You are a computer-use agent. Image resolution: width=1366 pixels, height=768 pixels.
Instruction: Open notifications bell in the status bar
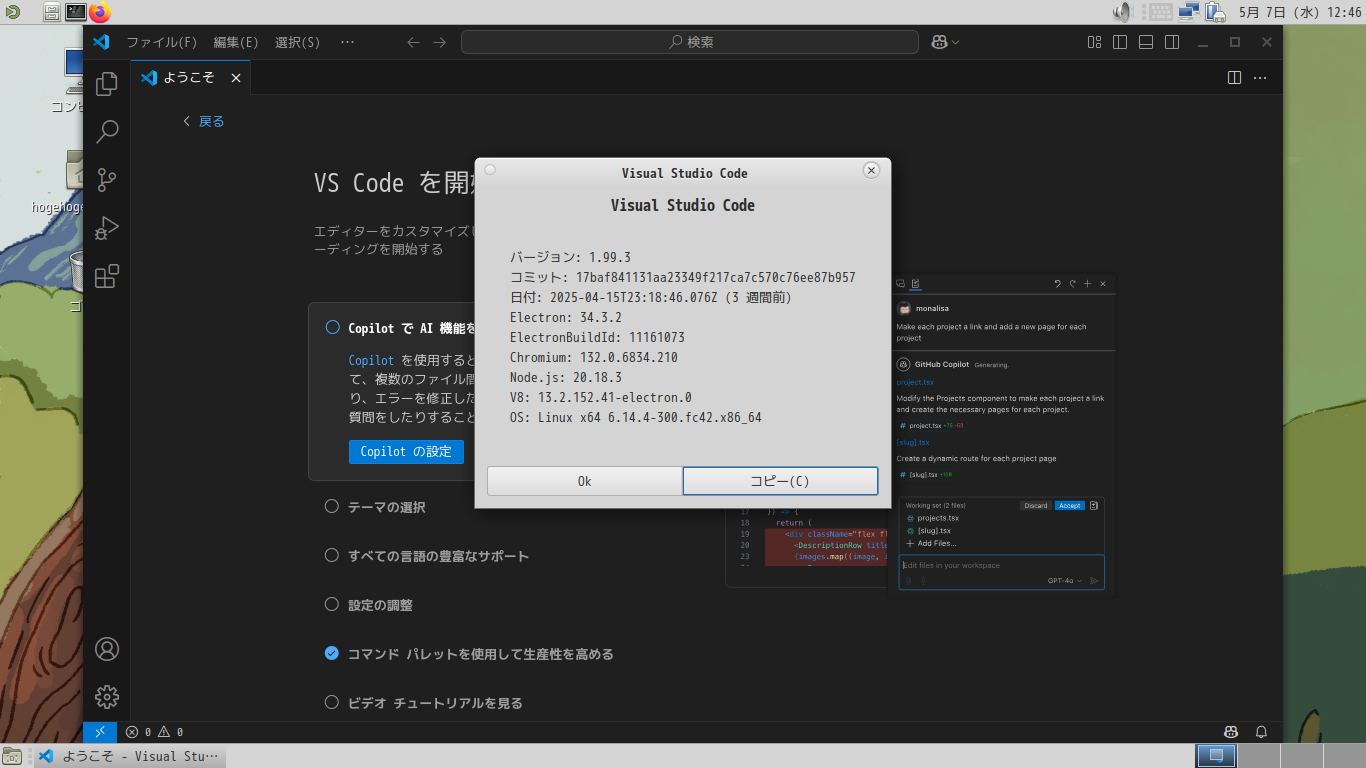coord(1261,732)
